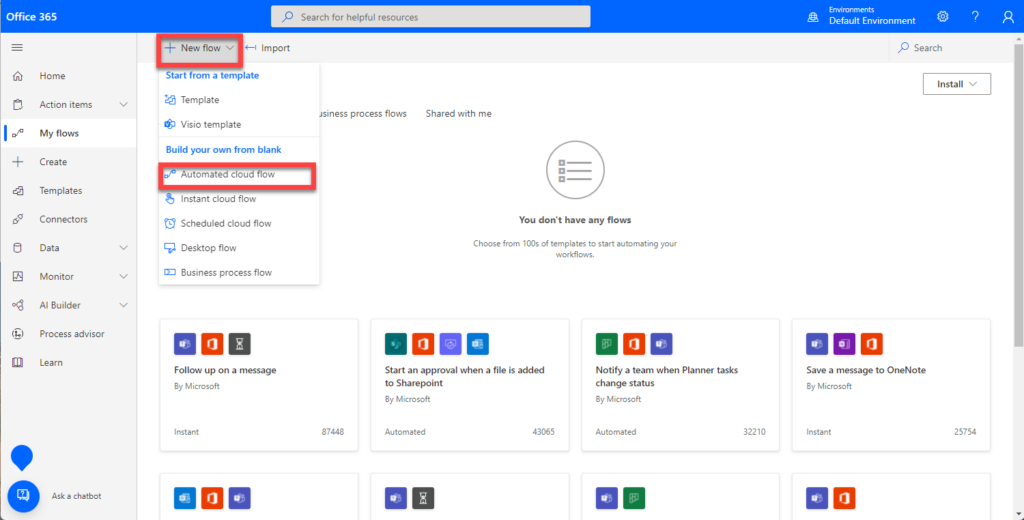Click the Action items clipboard icon
Viewport: 1024px width, 520px height.
pyautogui.click(x=18, y=105)
